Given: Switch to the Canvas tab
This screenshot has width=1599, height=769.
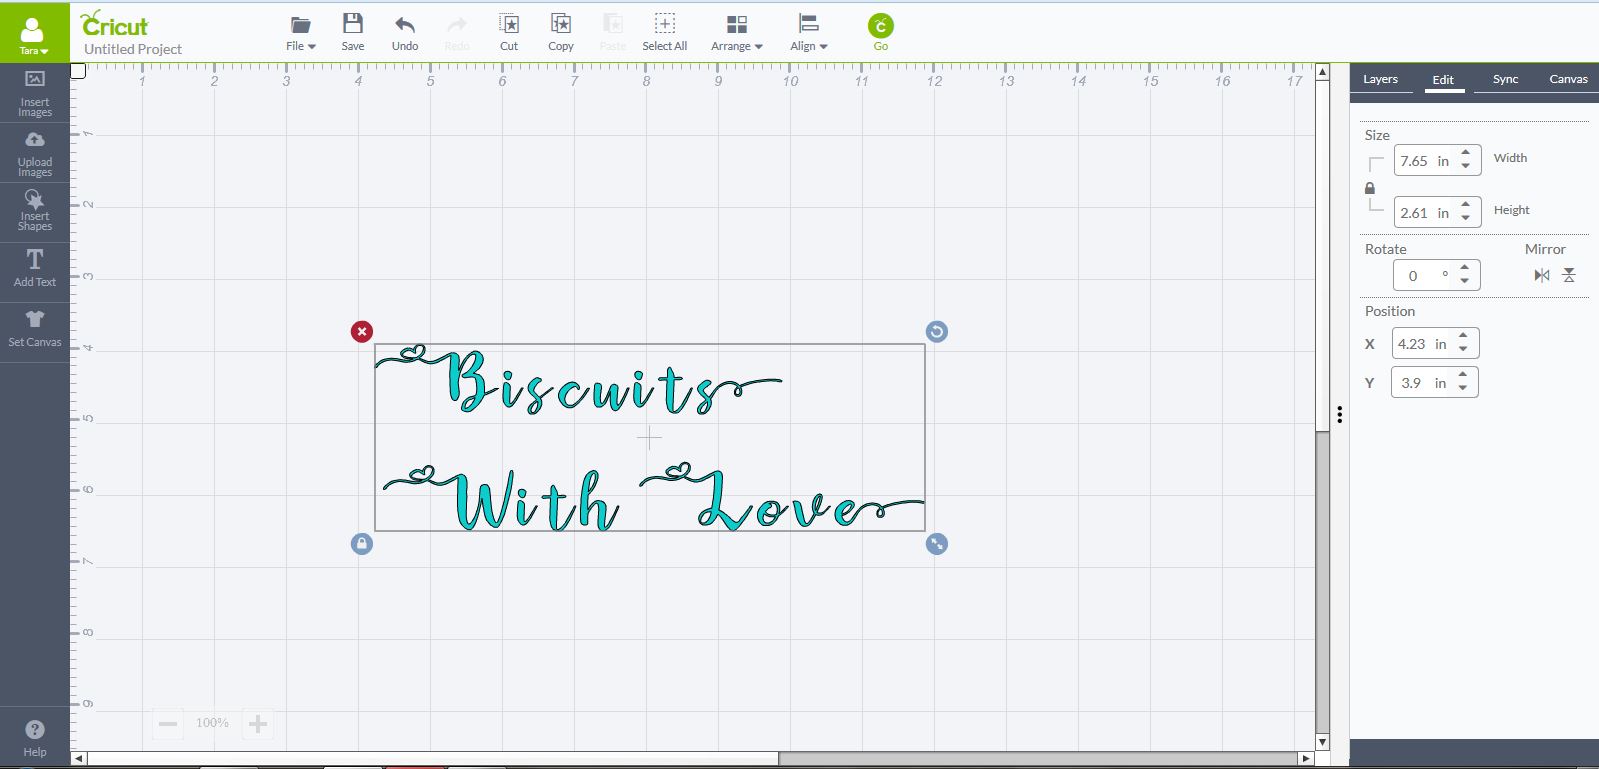Looking at the screenshot, I should pos(1568,79).
